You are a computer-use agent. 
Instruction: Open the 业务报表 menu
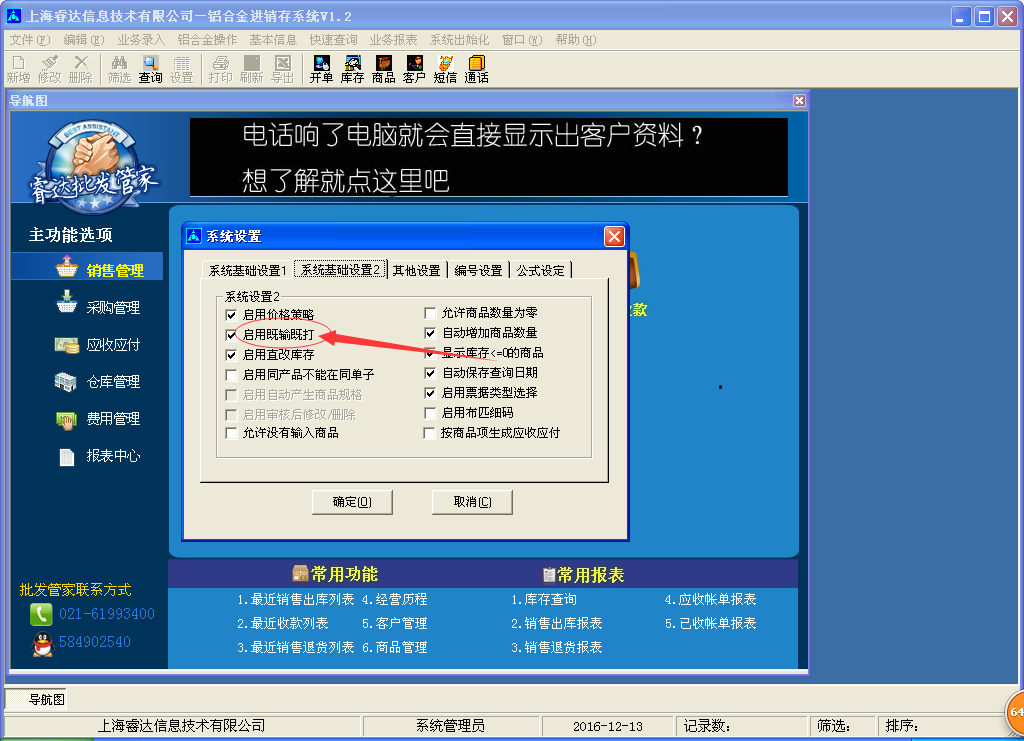393,40
